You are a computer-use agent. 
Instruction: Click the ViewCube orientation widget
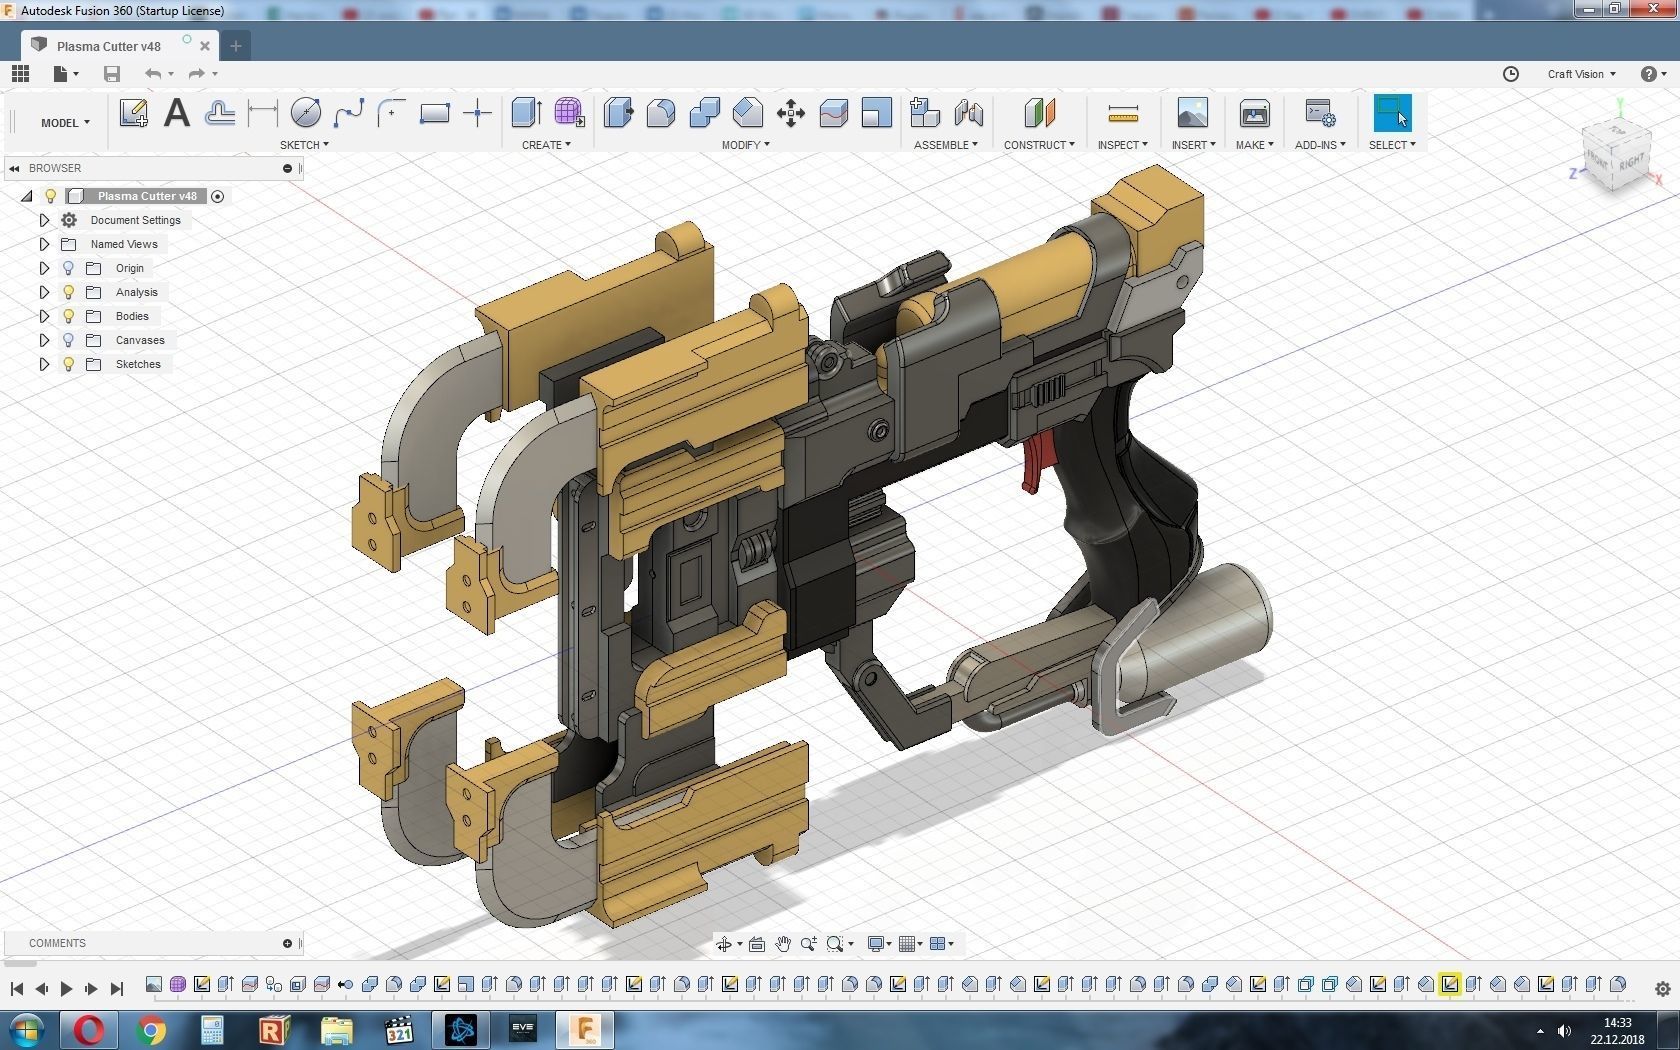tap(1618, 154)
